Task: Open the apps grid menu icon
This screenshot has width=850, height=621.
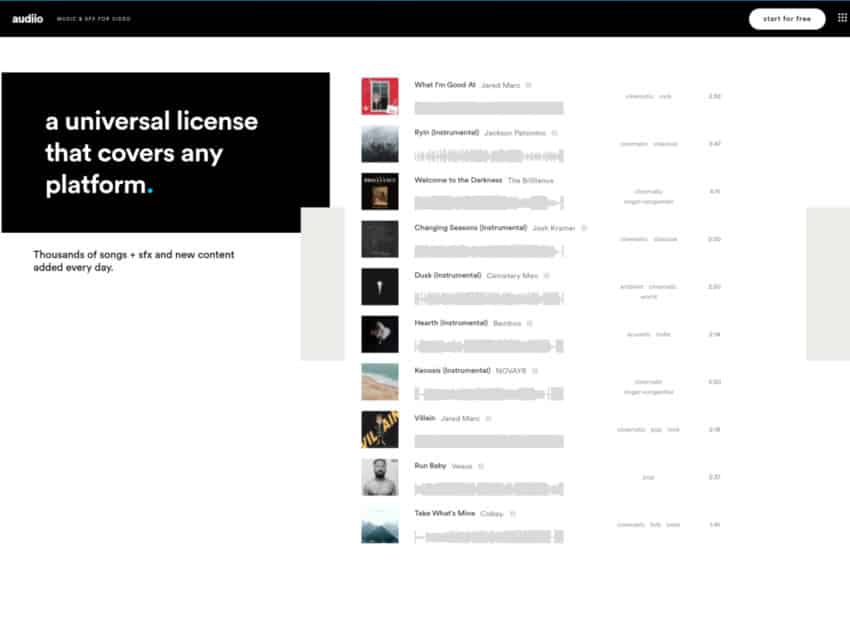Action: pos(841,18)
